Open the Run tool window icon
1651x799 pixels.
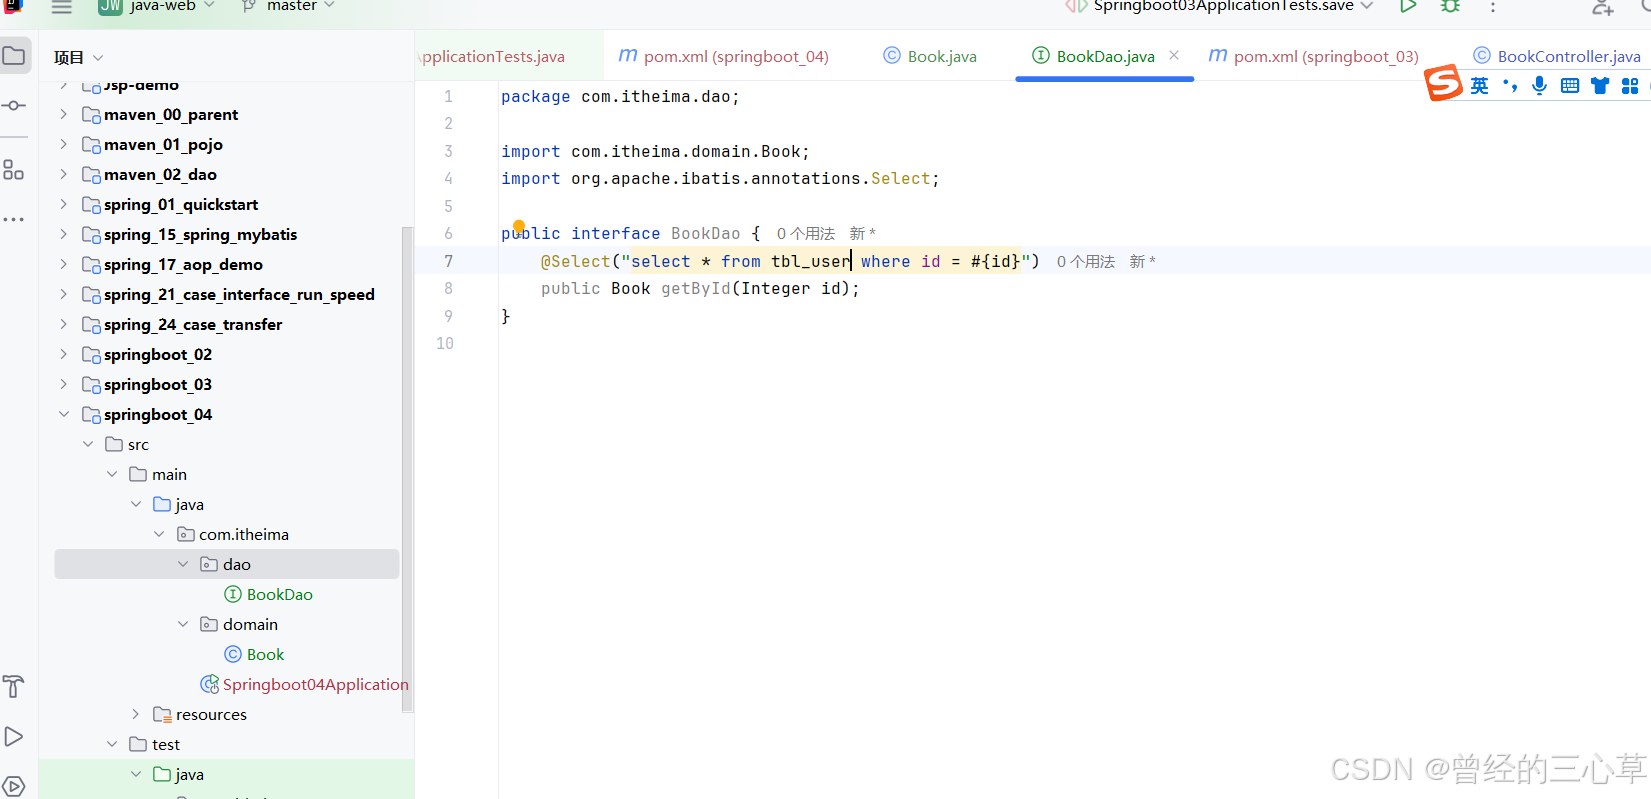(x=14, y=737)
